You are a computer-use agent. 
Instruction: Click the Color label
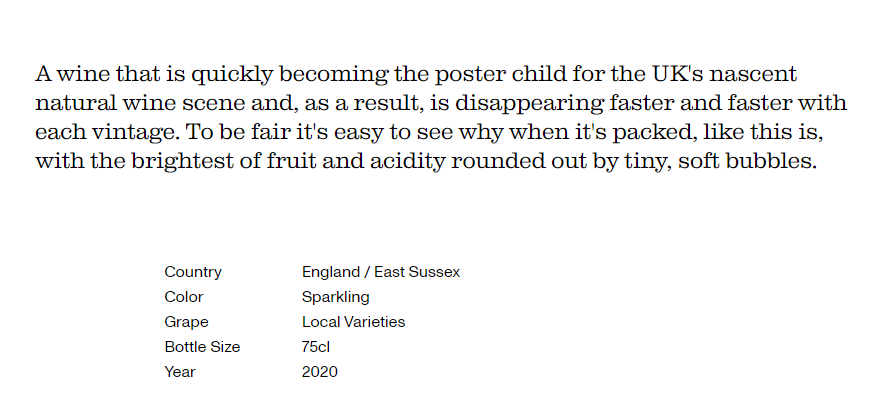183,297
